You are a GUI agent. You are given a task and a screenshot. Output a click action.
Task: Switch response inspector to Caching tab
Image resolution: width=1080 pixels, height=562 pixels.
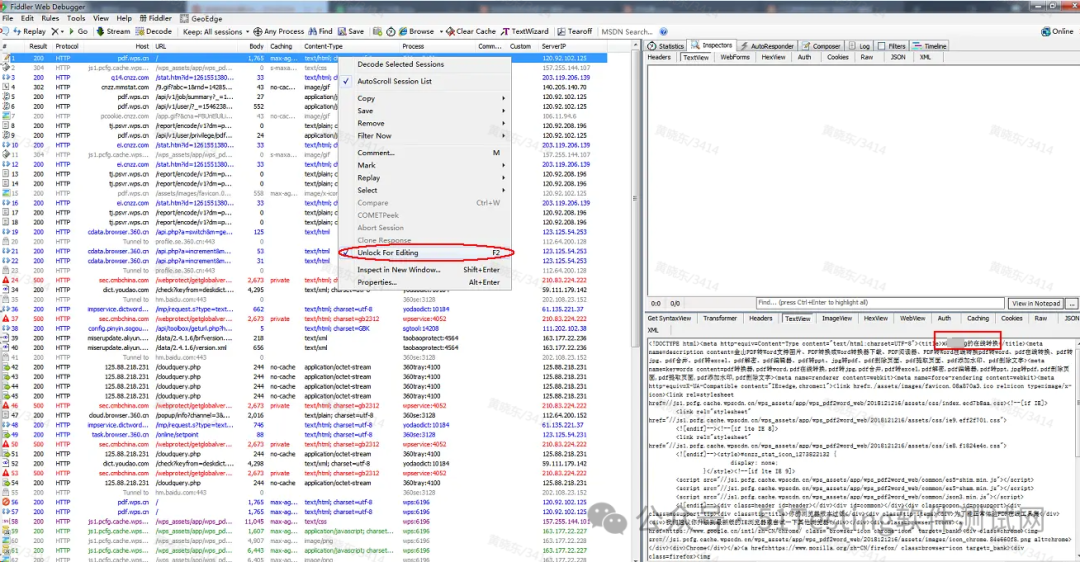977,318
